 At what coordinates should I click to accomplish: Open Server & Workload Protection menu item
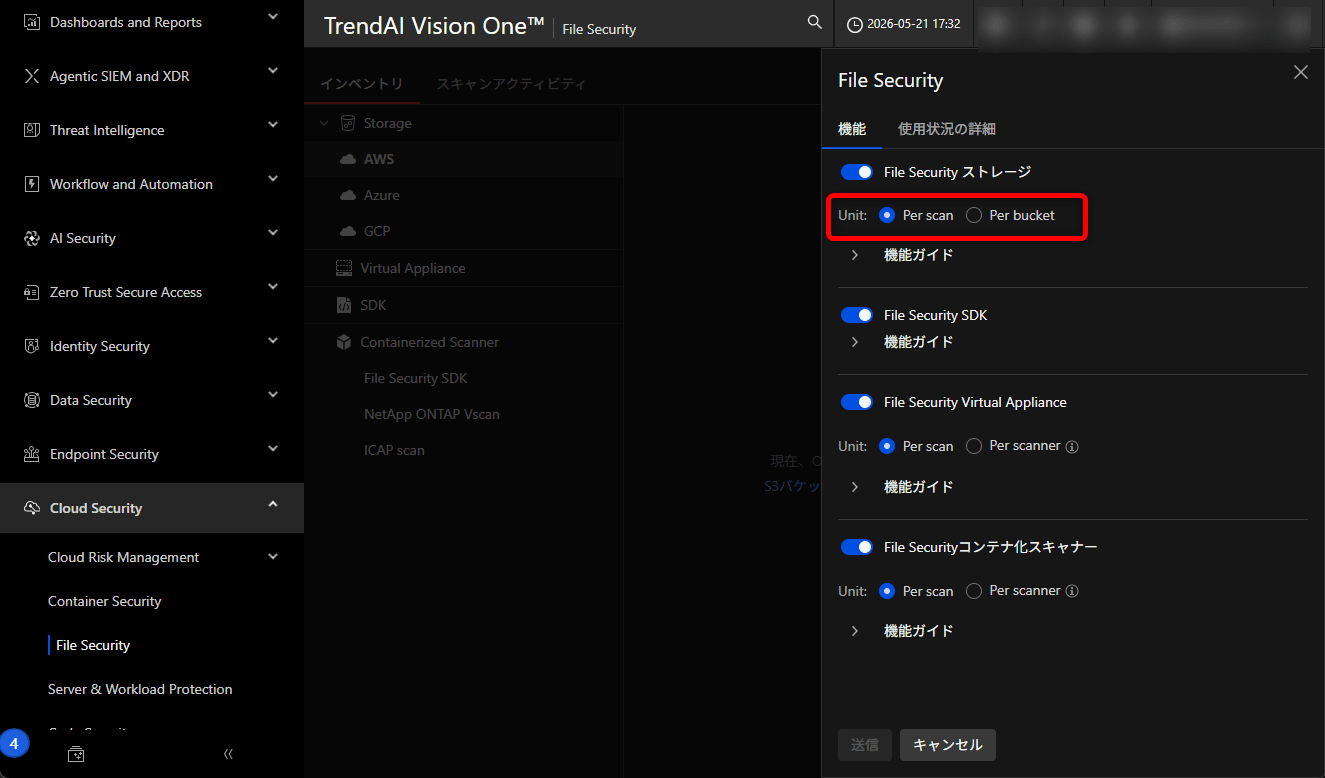tap(140, 689)
